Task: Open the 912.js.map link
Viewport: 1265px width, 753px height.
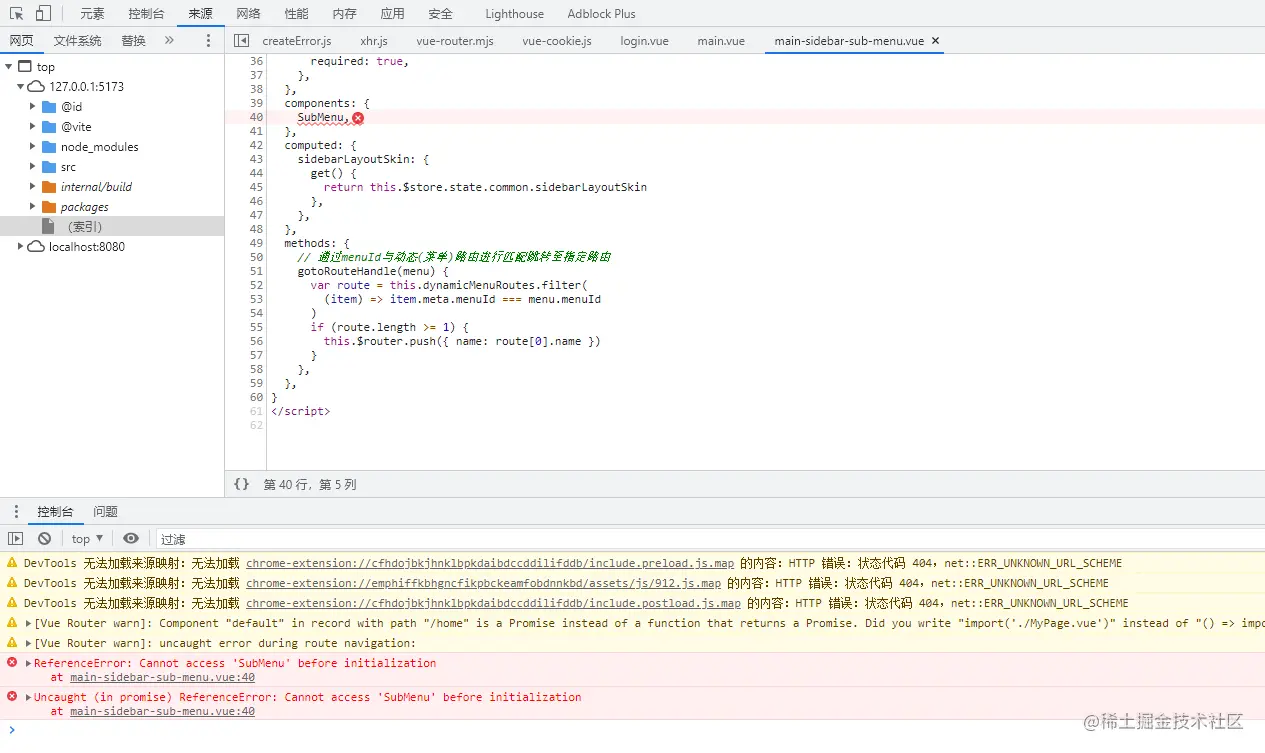Action: [483, 583]
